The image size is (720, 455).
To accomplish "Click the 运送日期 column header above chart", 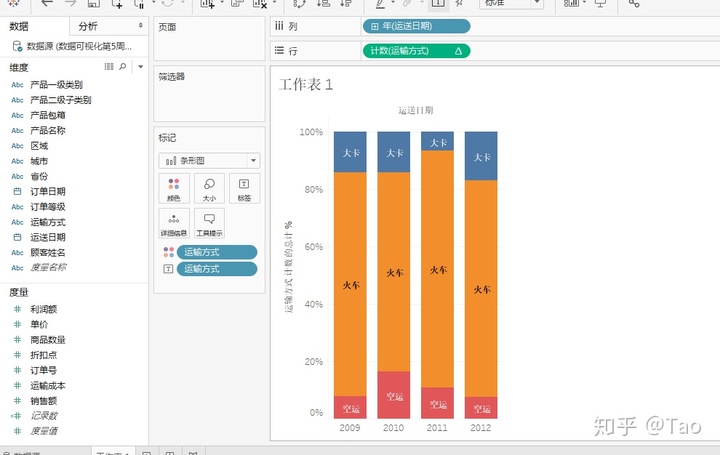I will click(416, 110).
